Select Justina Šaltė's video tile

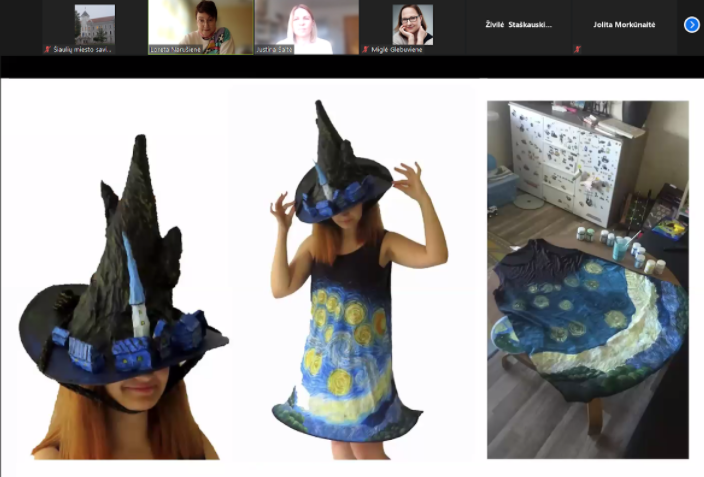307,27
